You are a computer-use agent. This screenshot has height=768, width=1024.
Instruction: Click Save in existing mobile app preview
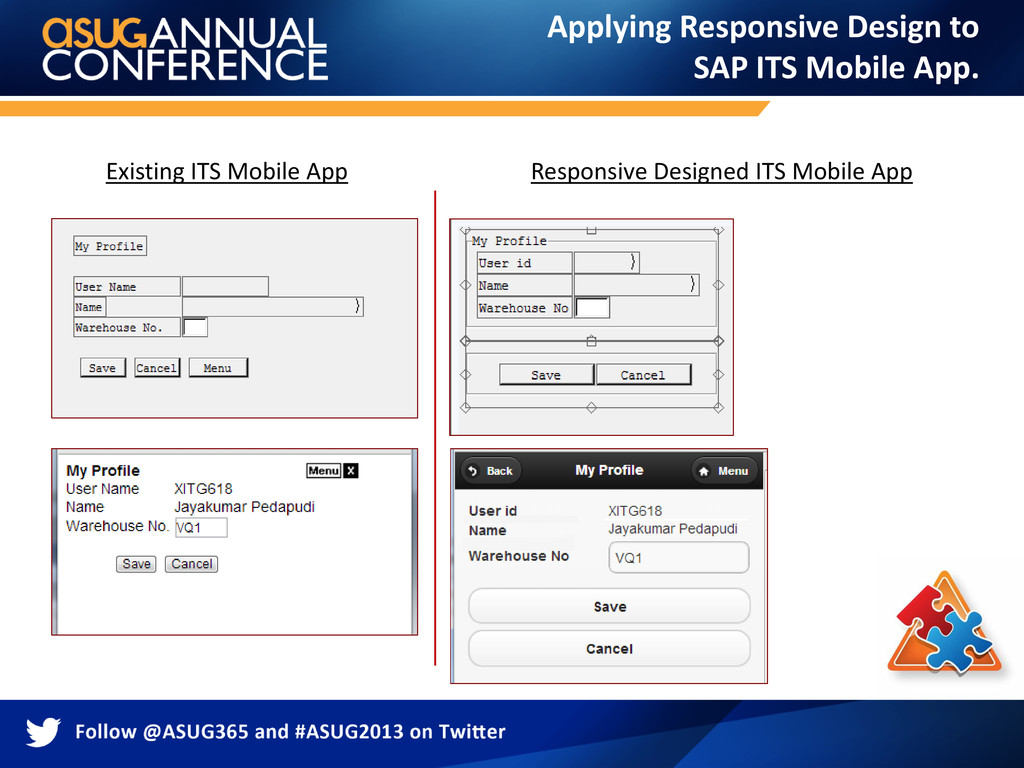[136, 564]
